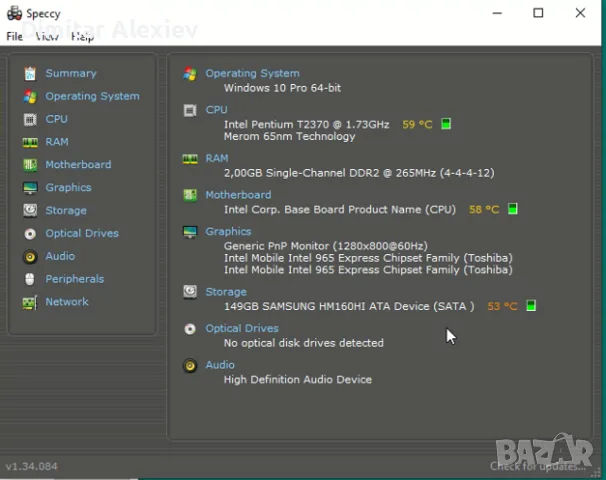Click the Graphics icon in summary pane
606x480 pixels.
click(190, 231)
